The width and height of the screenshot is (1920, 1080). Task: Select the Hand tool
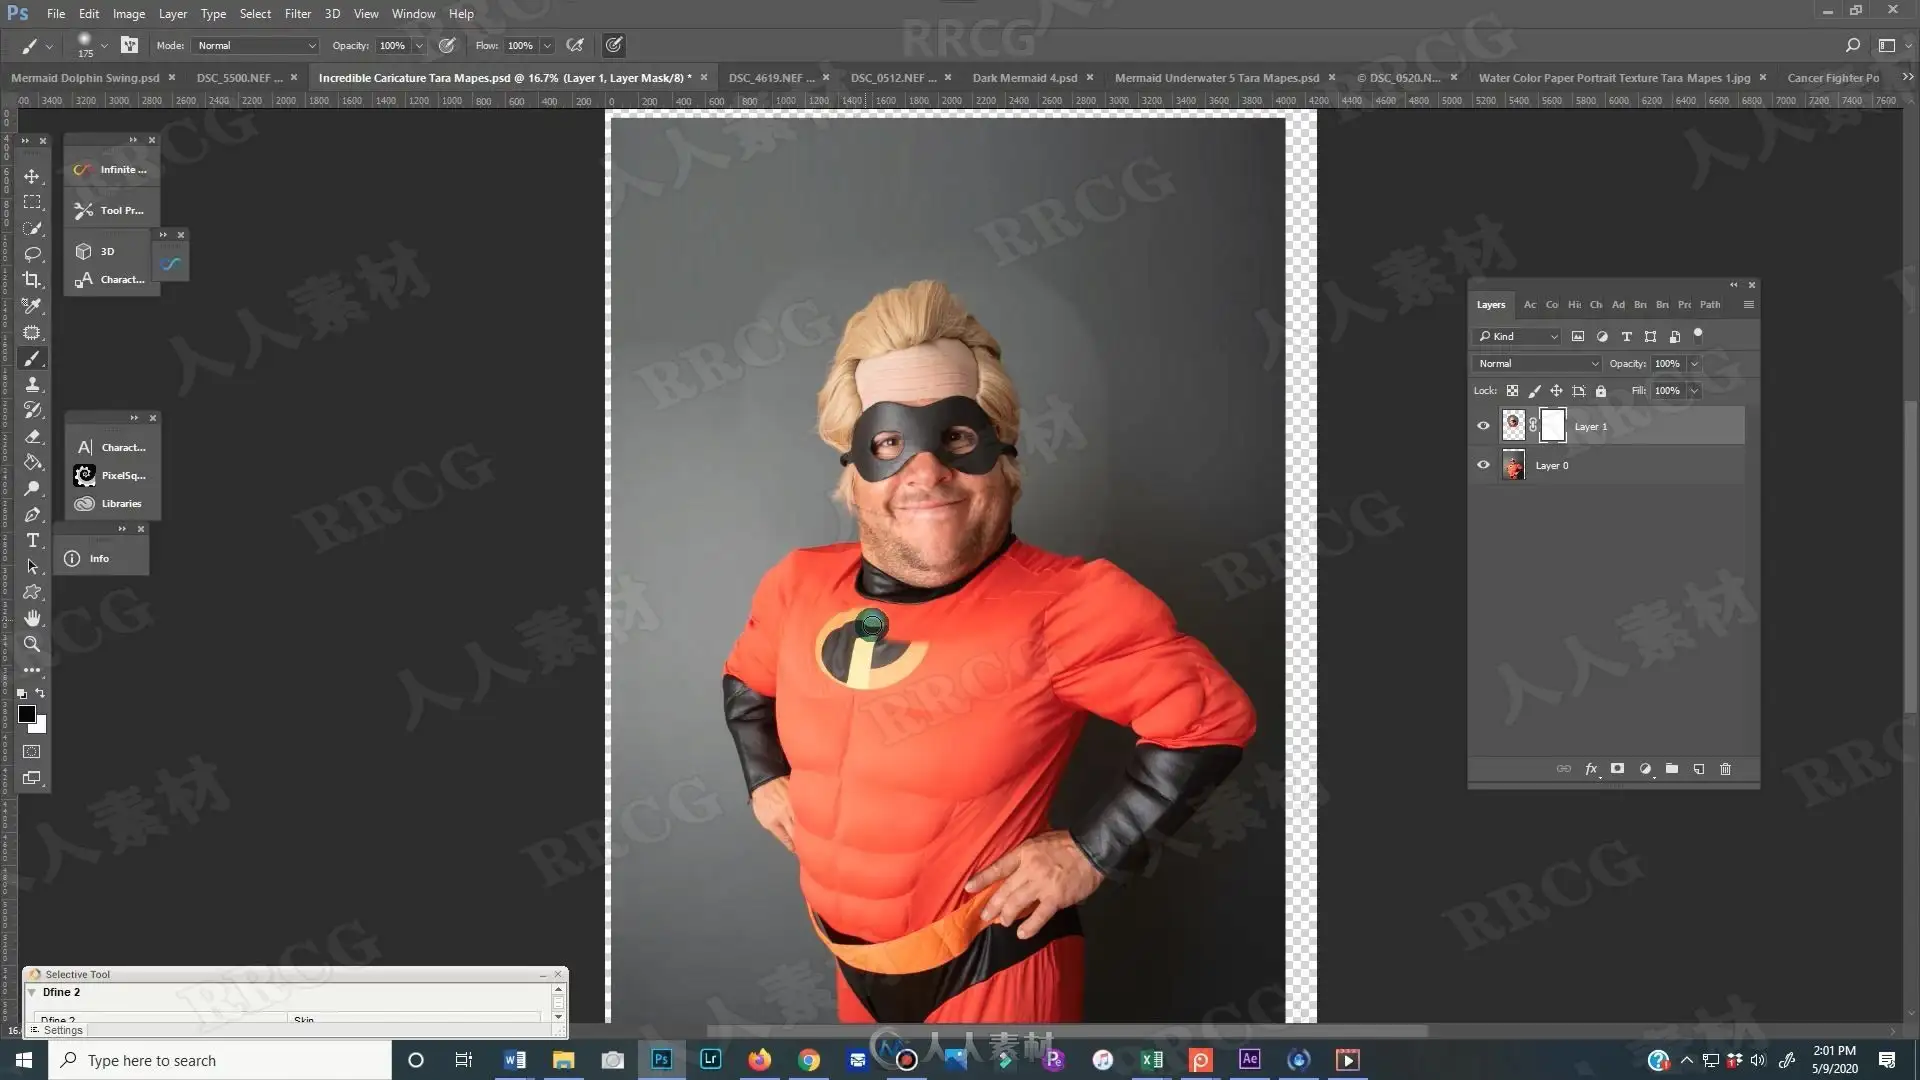click(32, 618)
